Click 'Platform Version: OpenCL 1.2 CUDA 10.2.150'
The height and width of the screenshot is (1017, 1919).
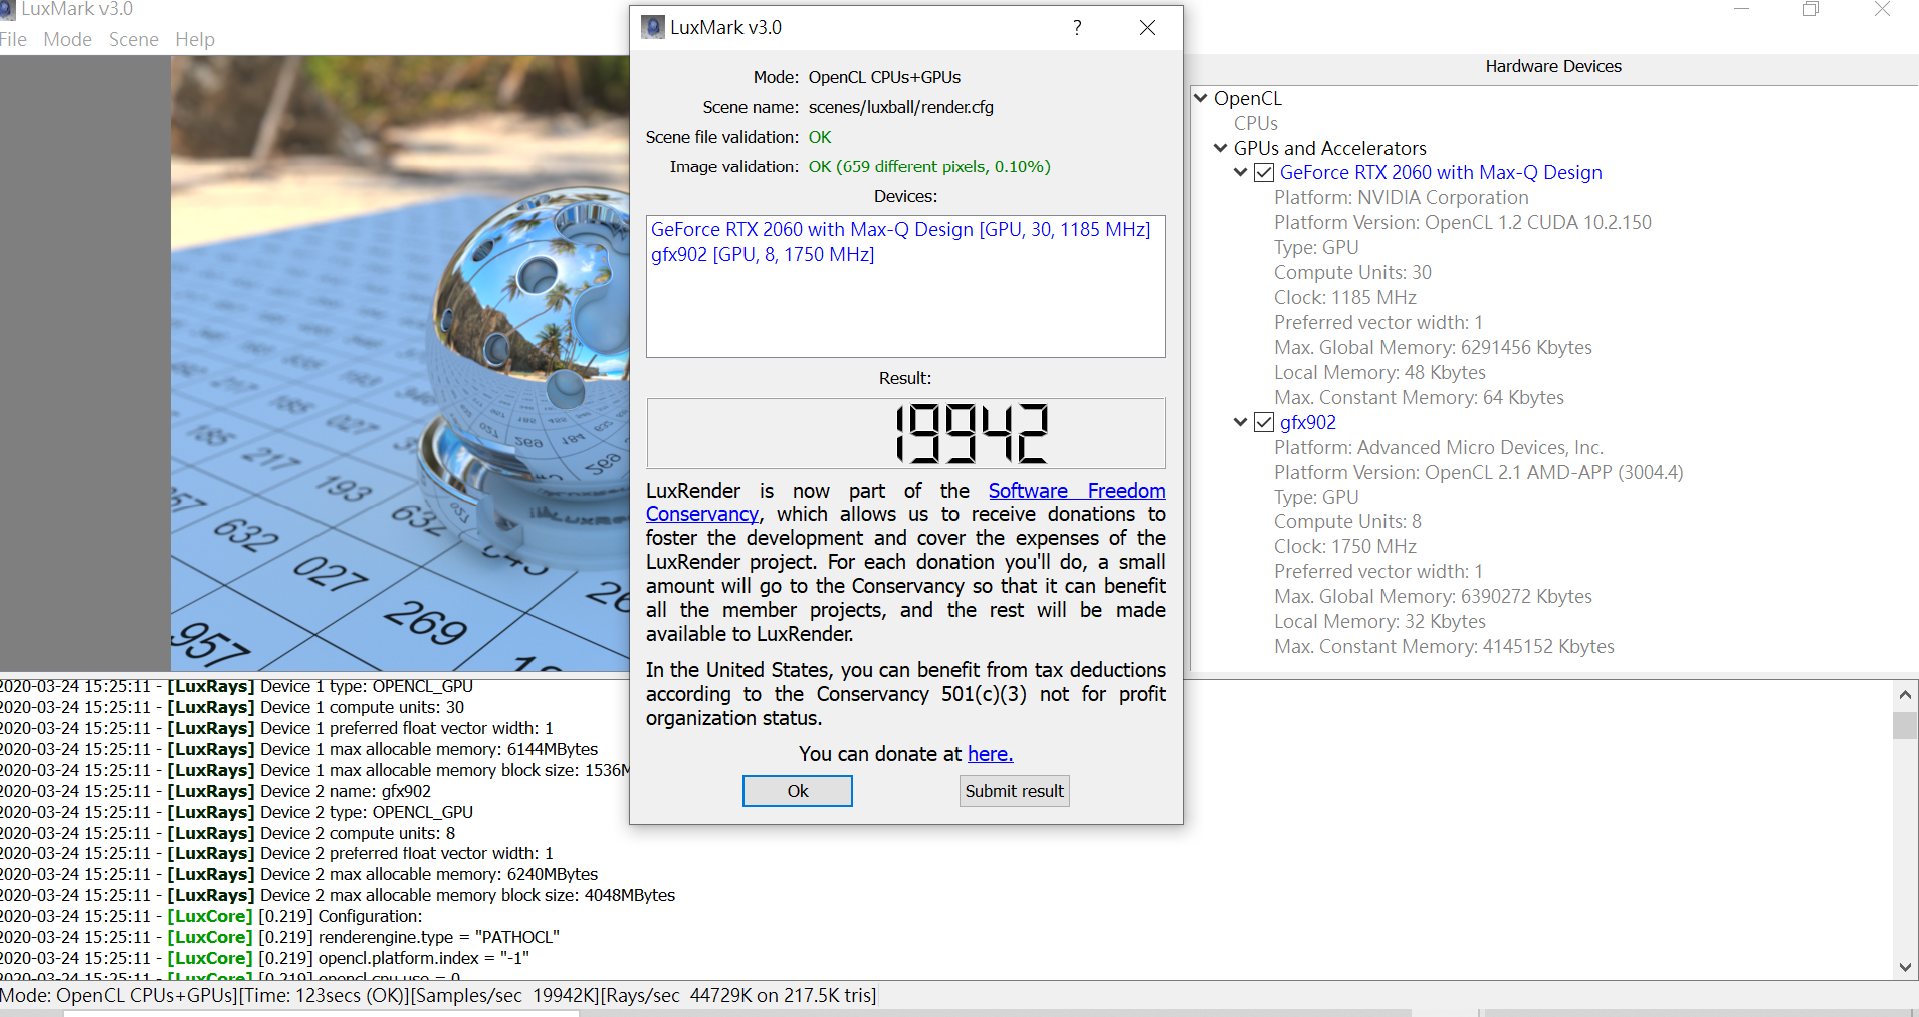click(x=1463, y=223)
